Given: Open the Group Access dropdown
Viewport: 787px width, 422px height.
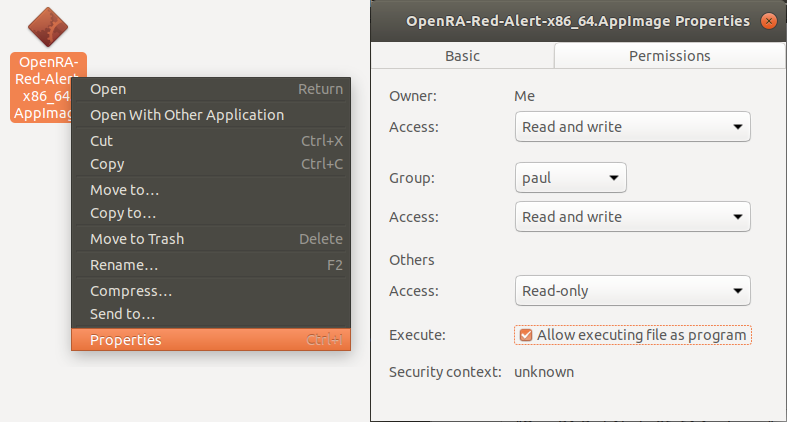Looking at the screenshot, I should pos(633,217).
